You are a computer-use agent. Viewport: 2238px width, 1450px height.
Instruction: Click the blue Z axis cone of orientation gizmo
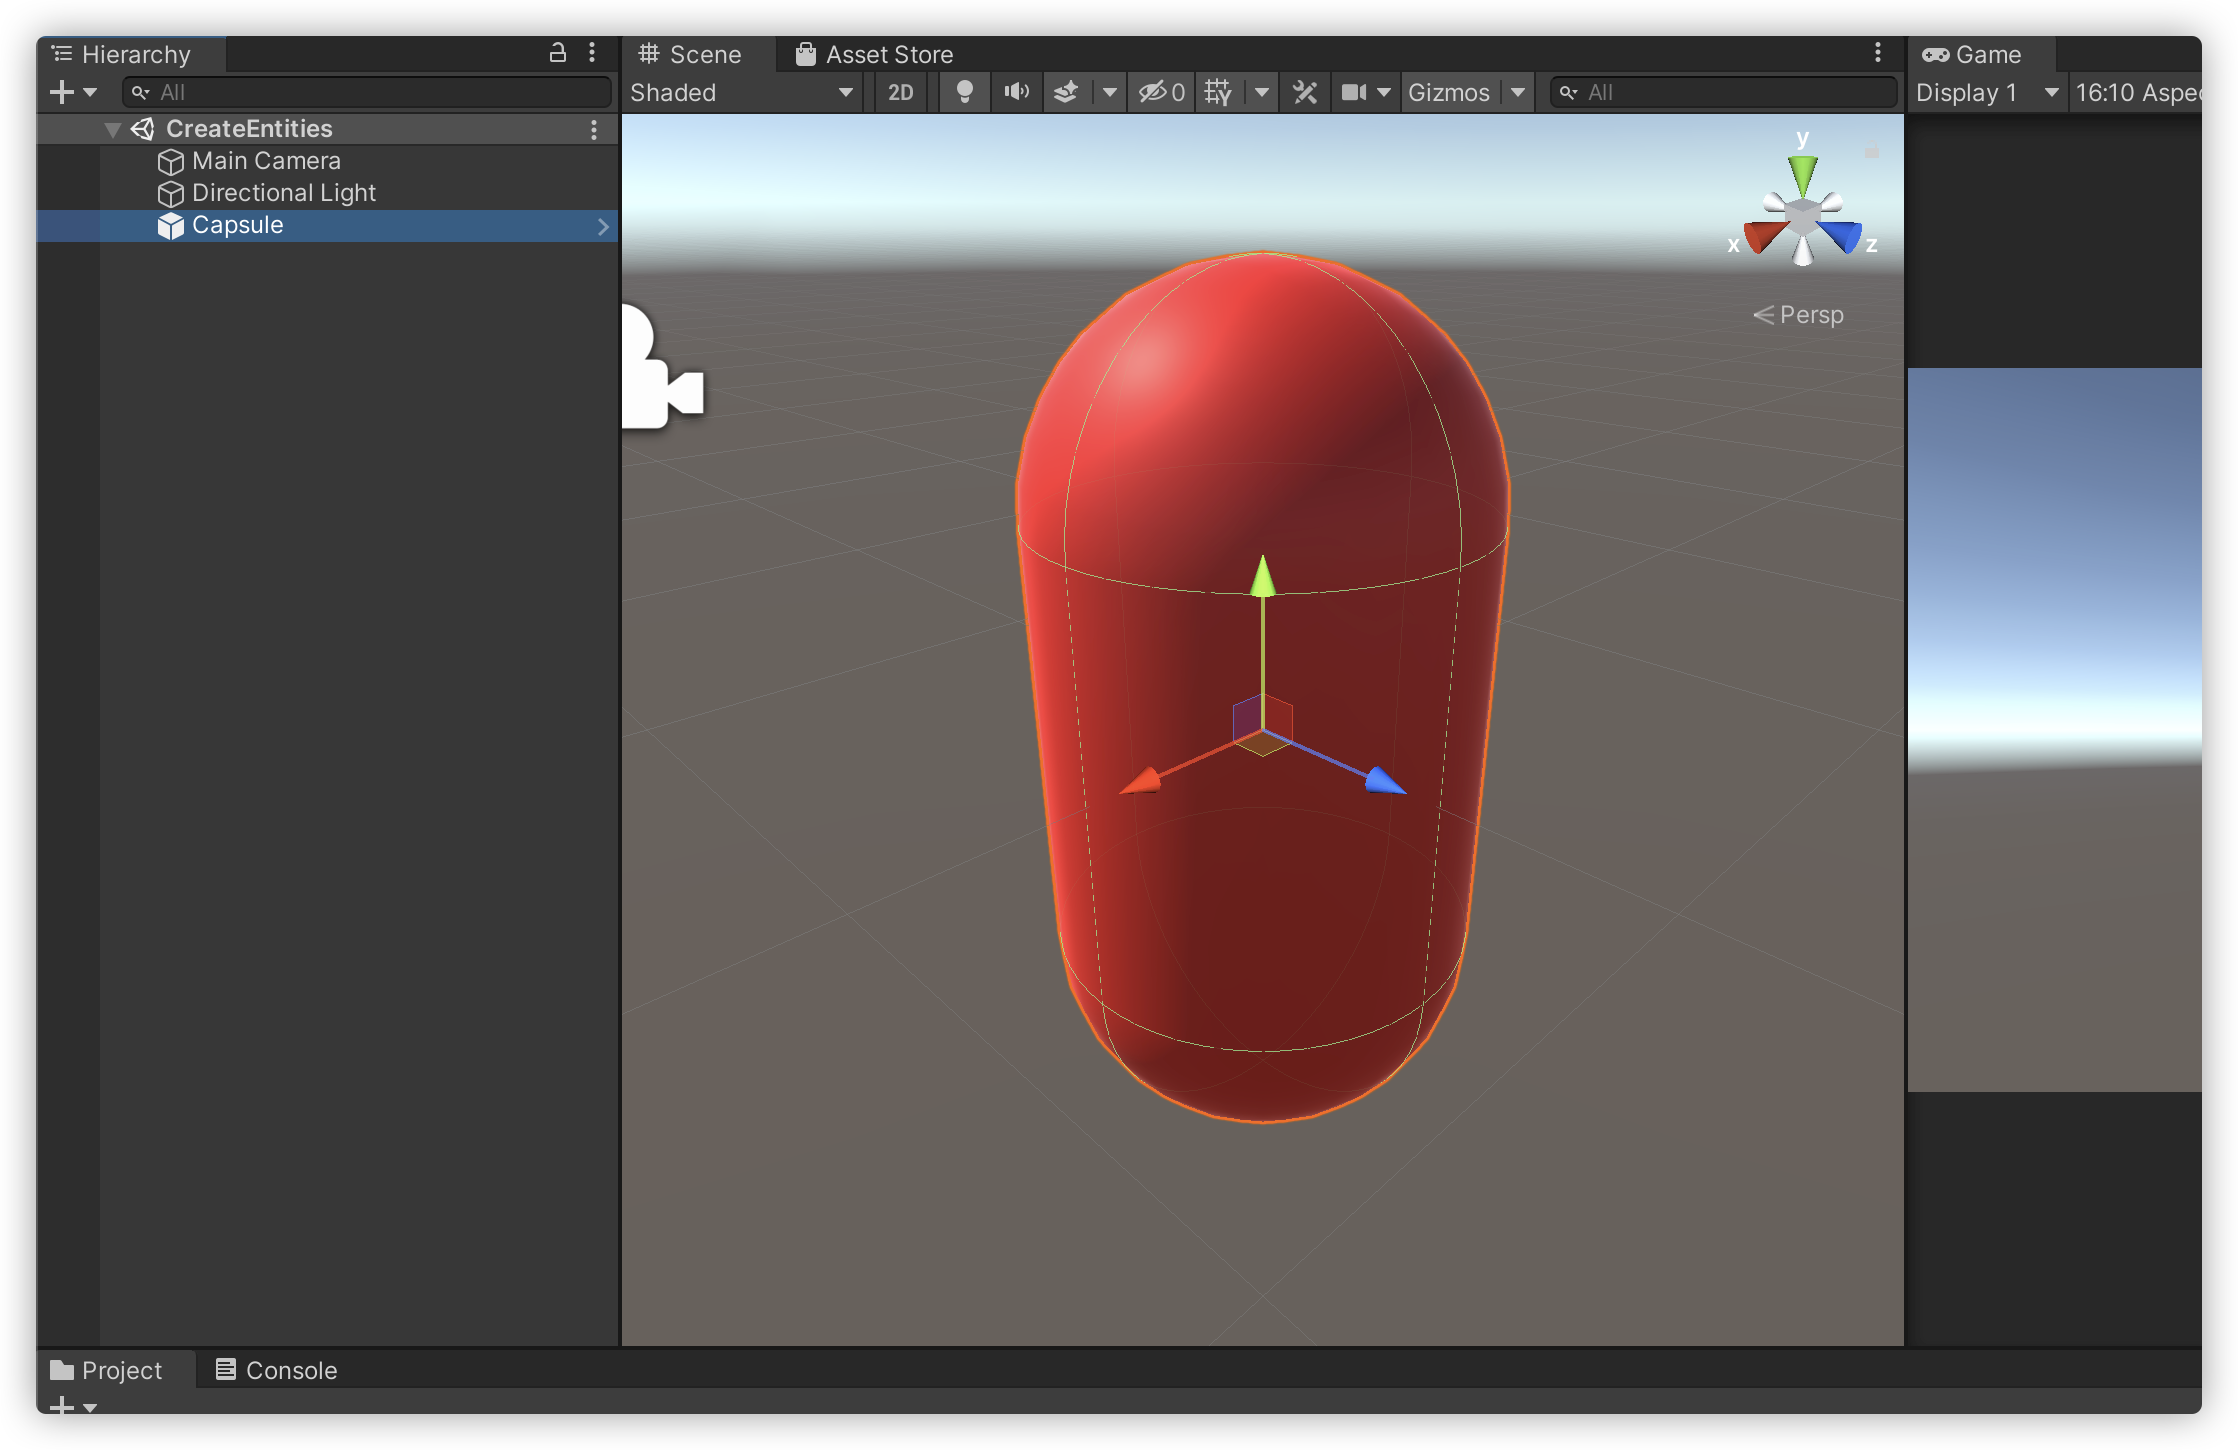tap(1842, 236)
